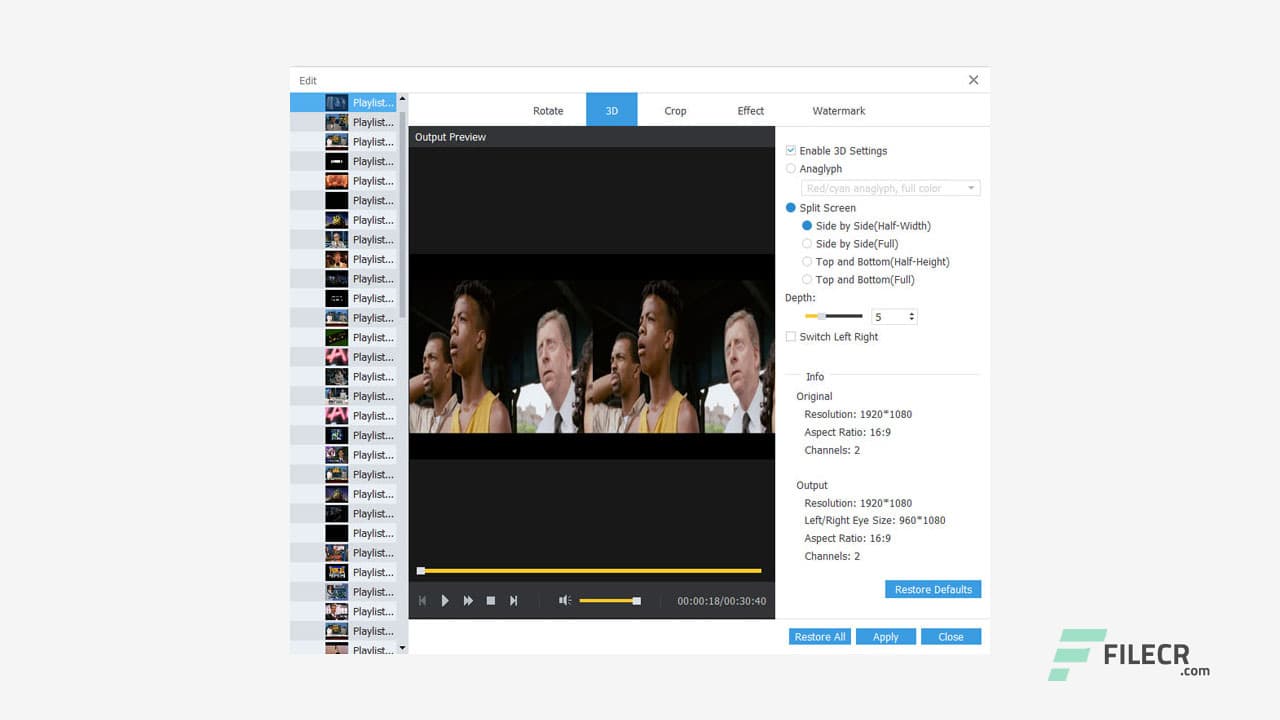The image size is (1280, 720).
Task: Switch to the Watermark tab
Action: [838, 110]
